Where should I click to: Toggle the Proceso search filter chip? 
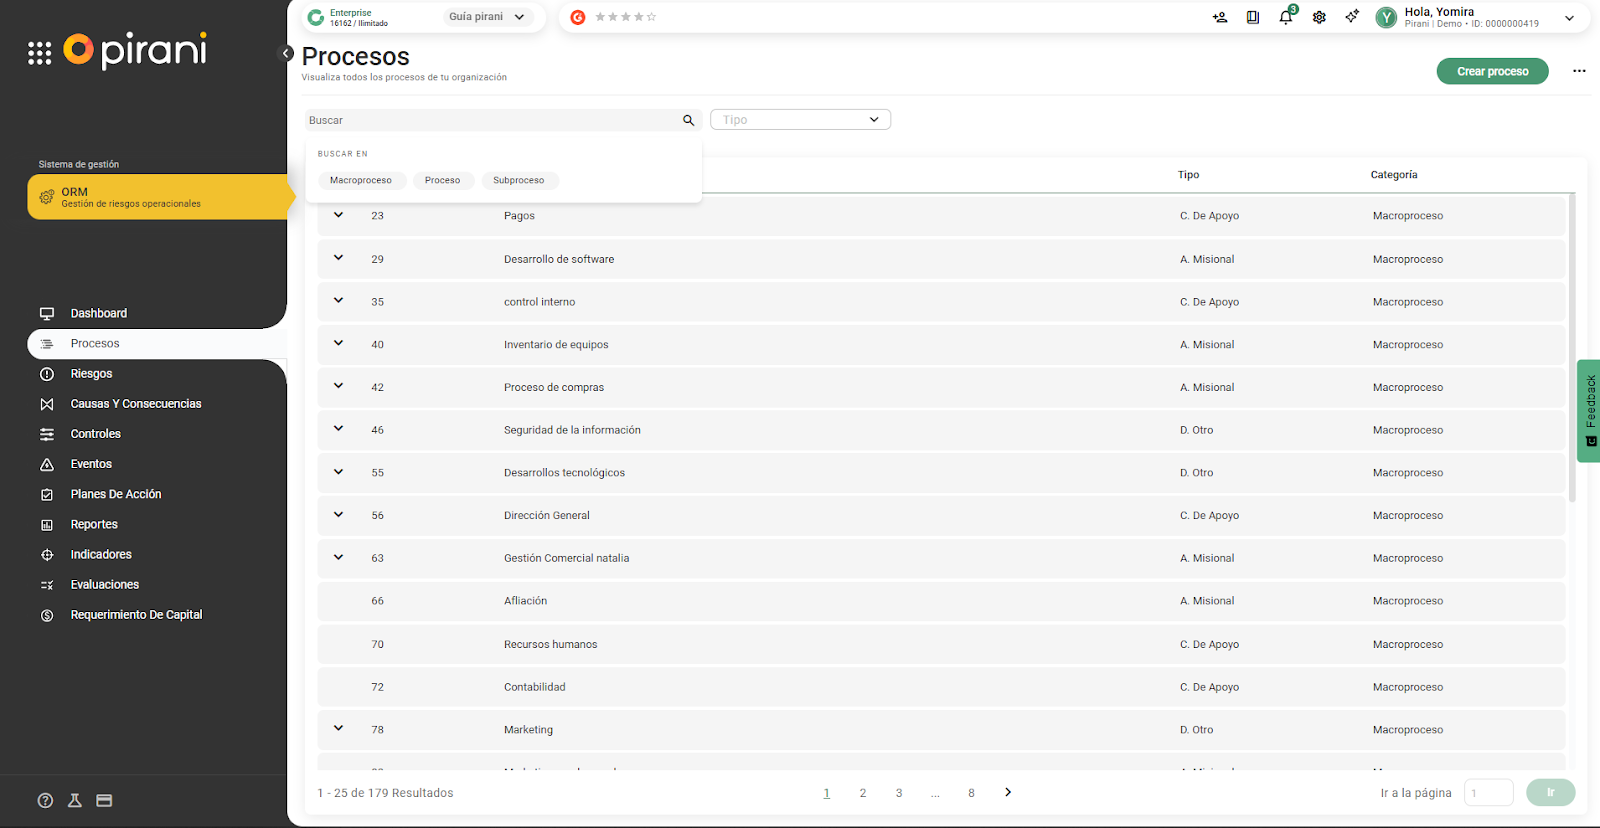click(442, 181)
